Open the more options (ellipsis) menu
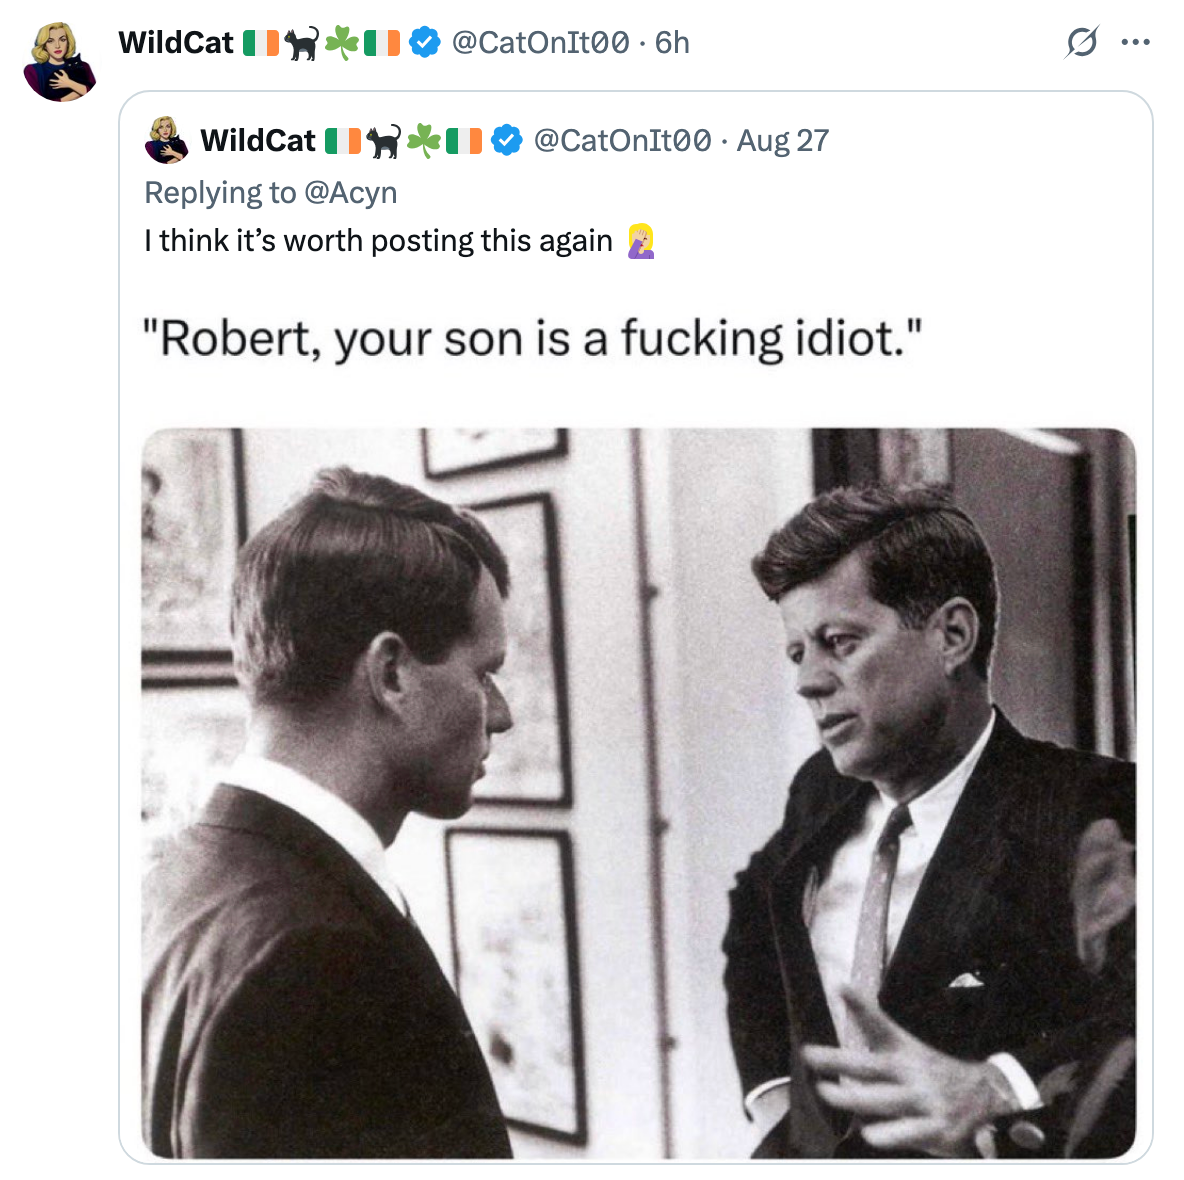Screen dimensions: 1184x1180 pyautogui.click(x=1136, y=42)
